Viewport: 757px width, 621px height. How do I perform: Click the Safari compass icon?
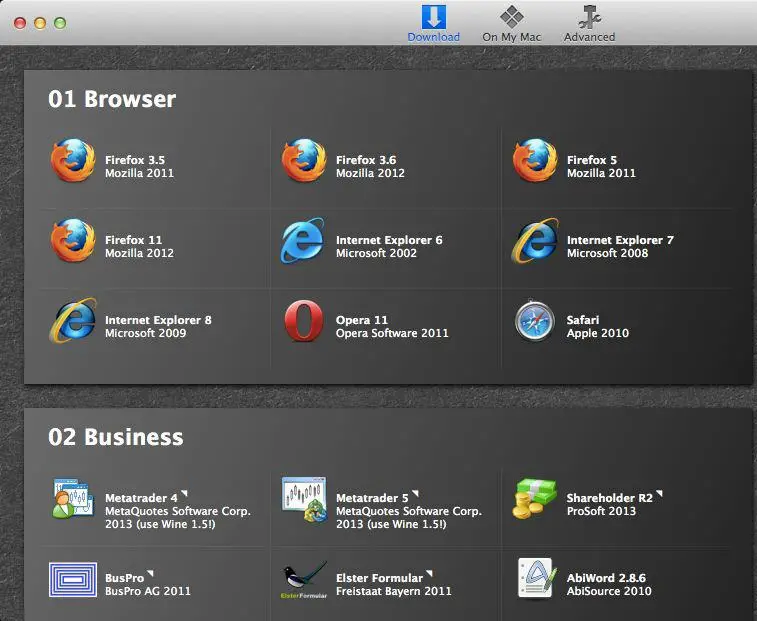point(534,321)
